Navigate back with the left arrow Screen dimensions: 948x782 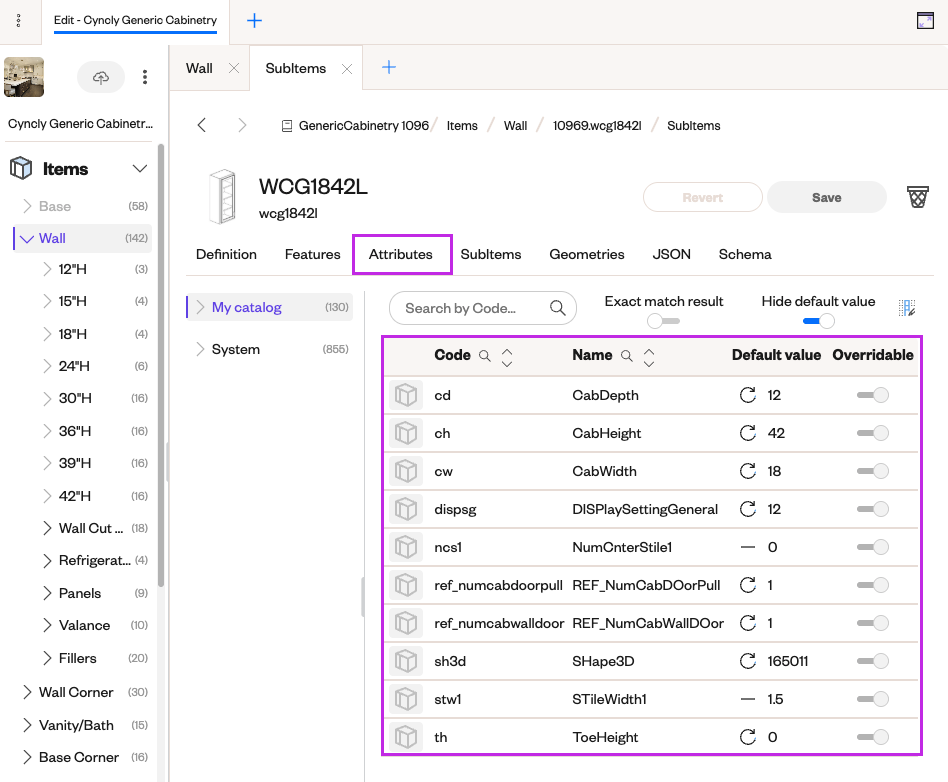[x=202, y=125]
